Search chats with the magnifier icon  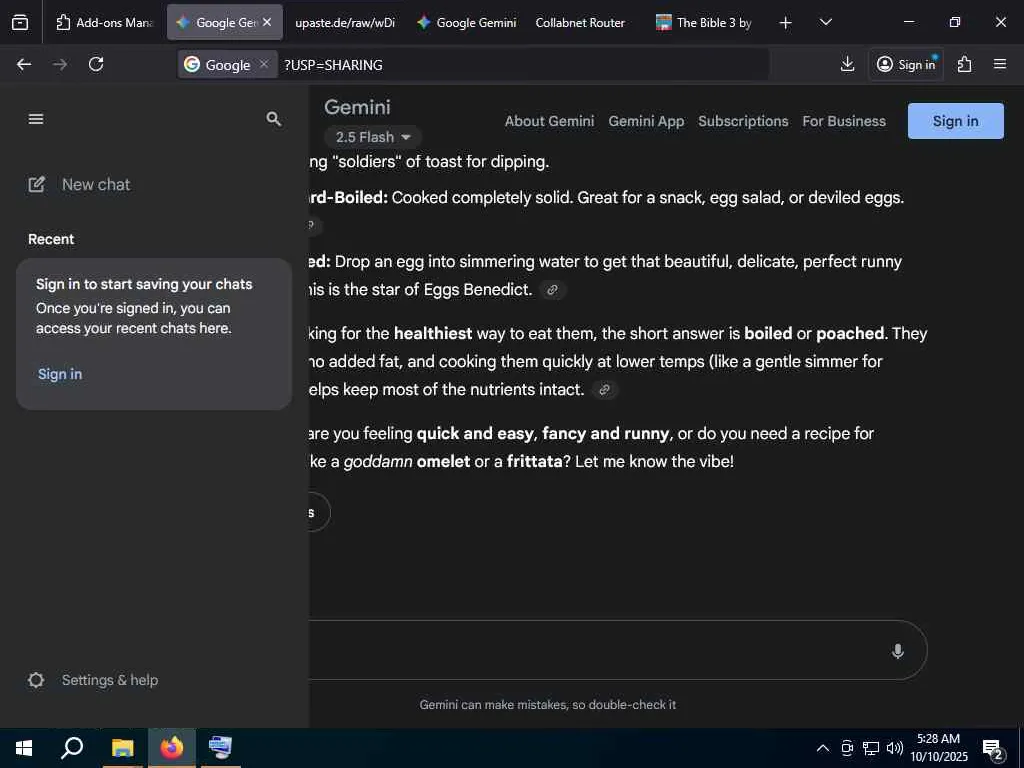pyautogui.click(x=274, y=119)
